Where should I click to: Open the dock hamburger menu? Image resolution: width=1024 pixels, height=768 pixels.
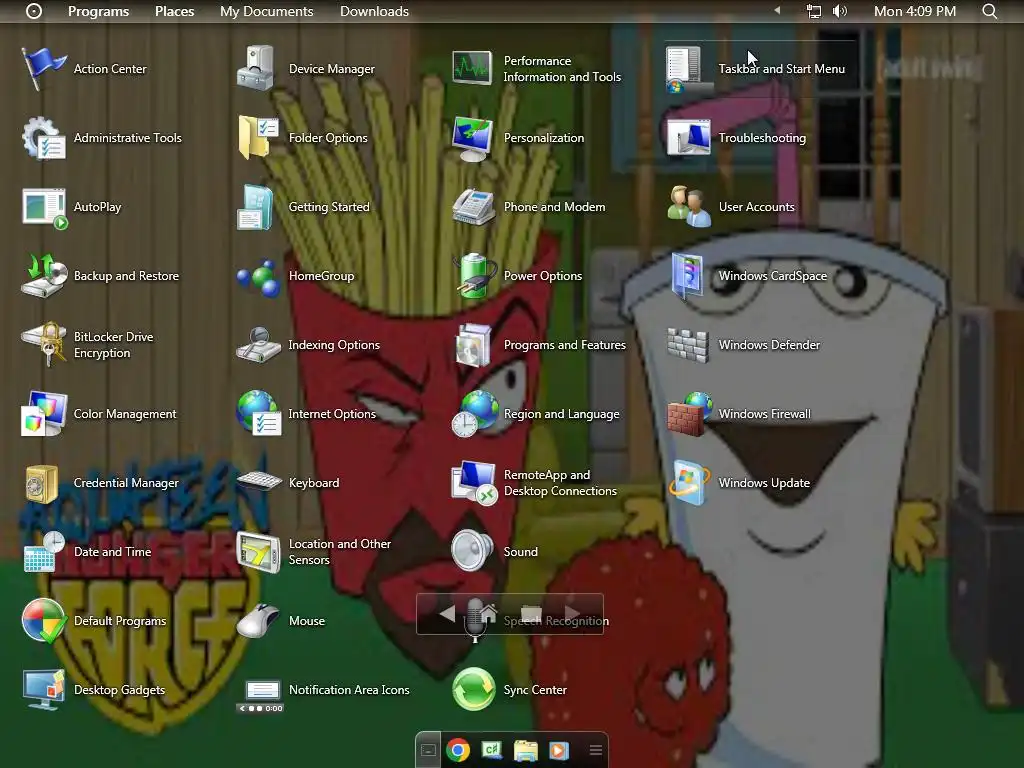(596, 750)
